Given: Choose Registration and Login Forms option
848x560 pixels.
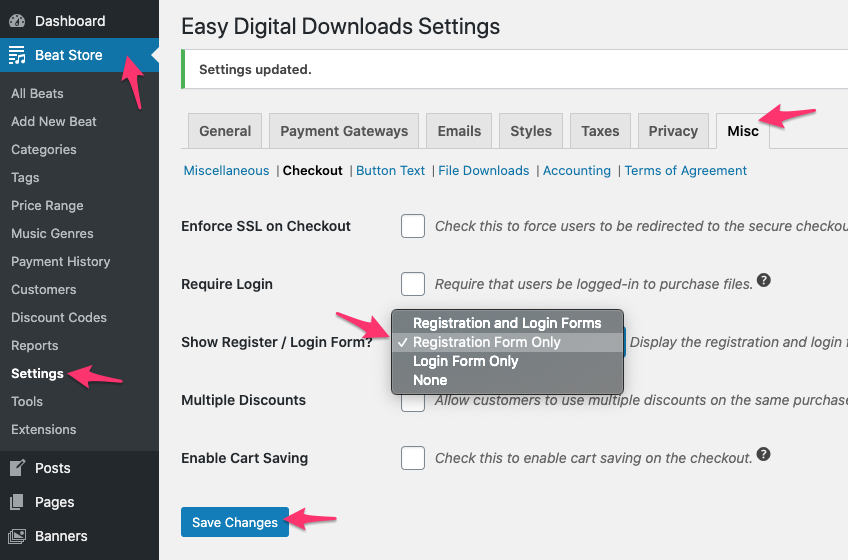Looking at the screenshot, I should [x=507, y=323].
